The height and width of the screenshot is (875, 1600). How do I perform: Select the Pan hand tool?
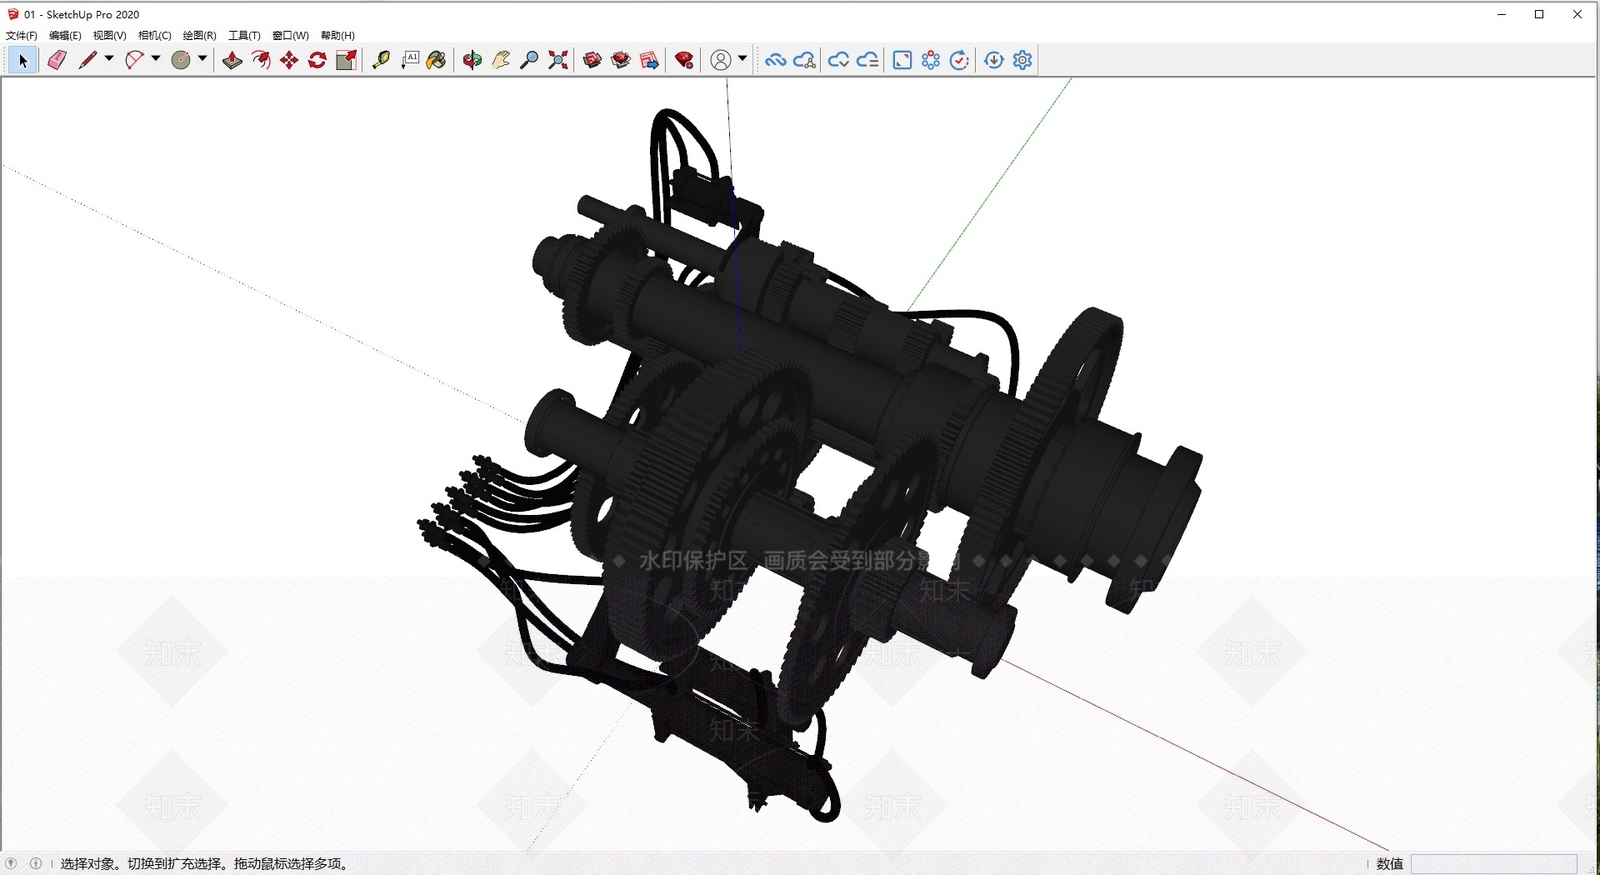pos(501,60)
